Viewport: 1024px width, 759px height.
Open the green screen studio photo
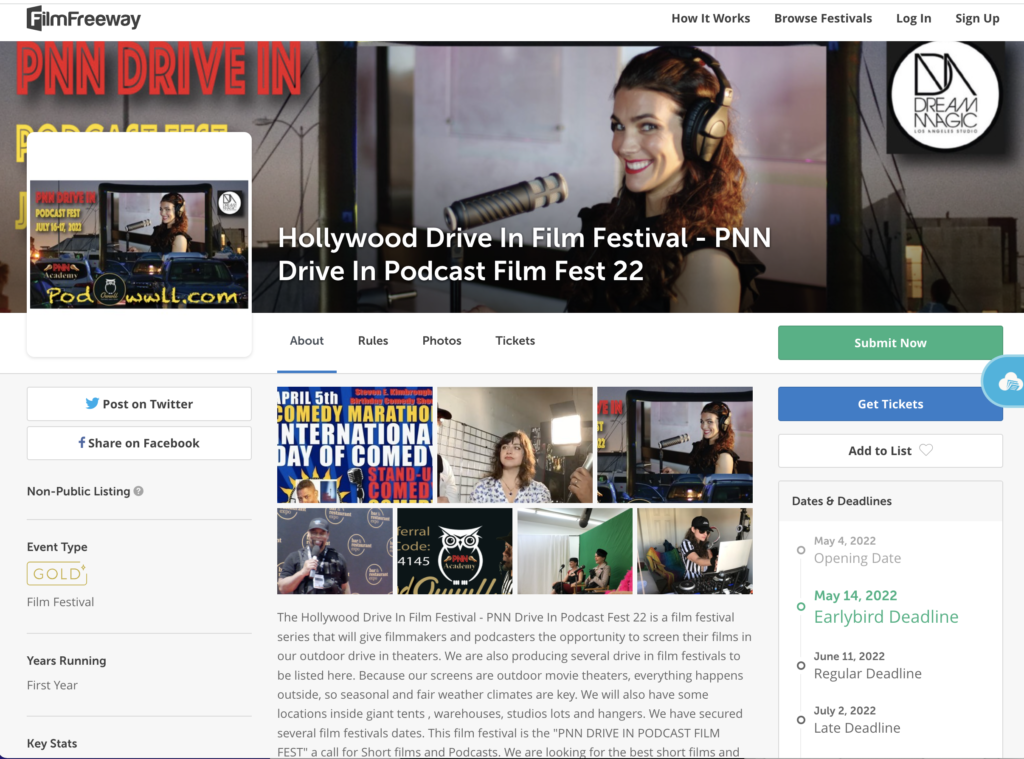point(575,551)
